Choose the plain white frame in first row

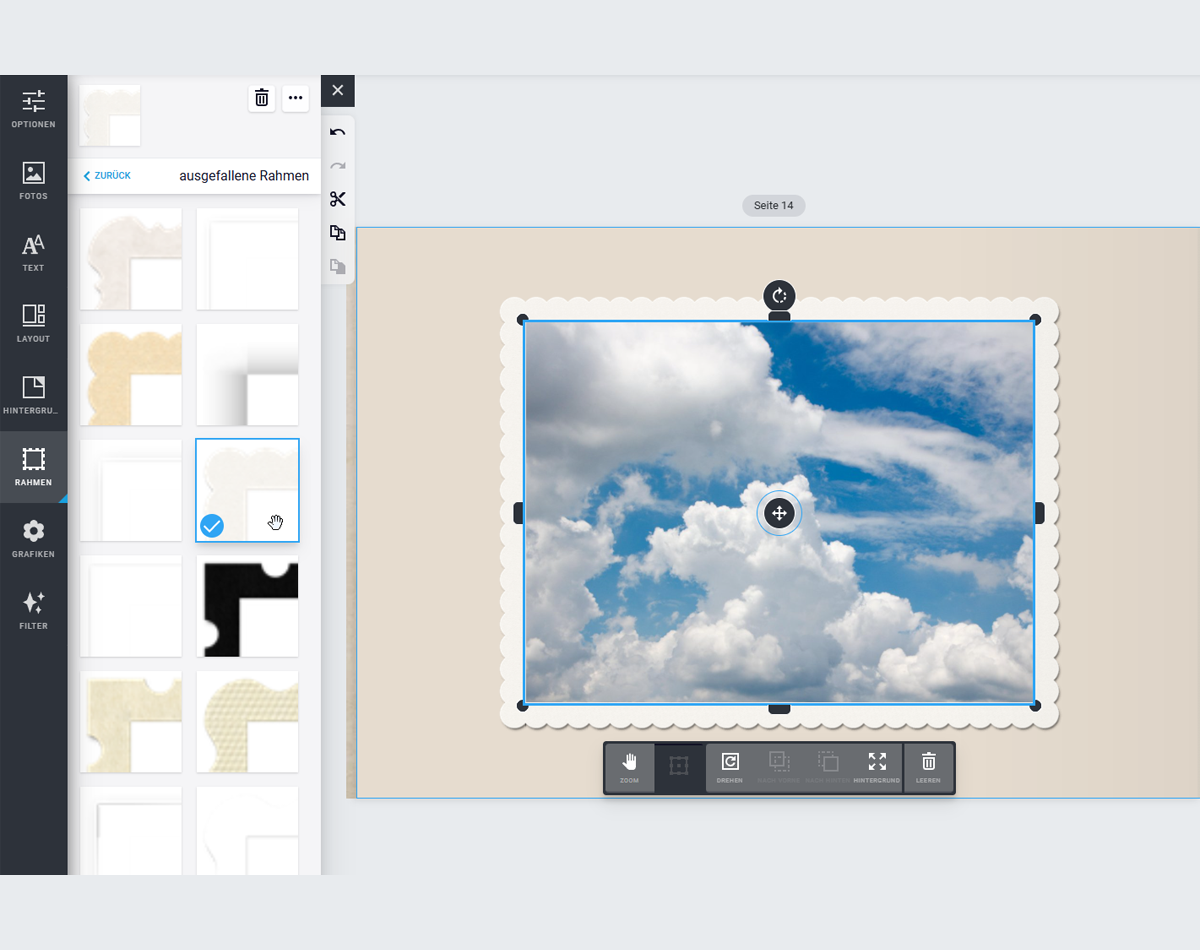[x=247, y=259]
